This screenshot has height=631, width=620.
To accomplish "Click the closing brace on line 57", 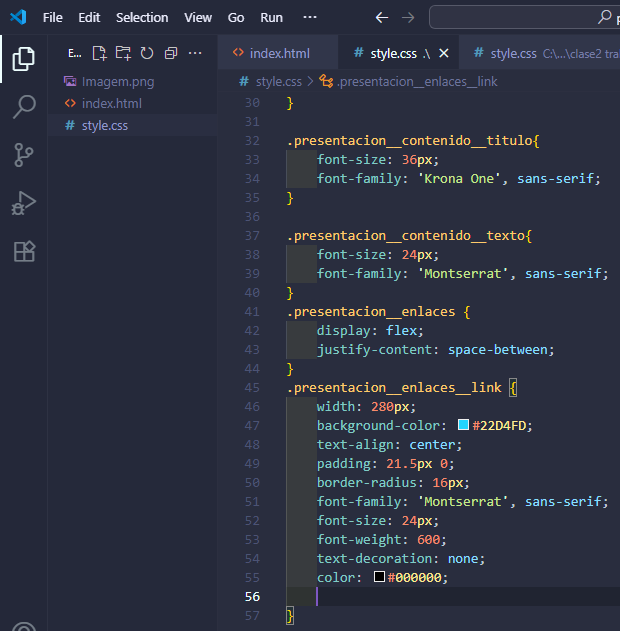I will click(x=290, y=616).
